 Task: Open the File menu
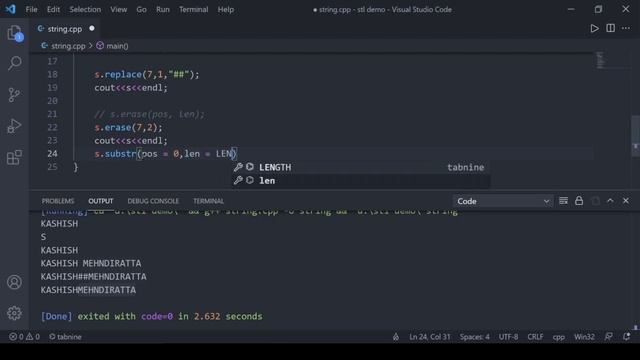tap(31, 9)
